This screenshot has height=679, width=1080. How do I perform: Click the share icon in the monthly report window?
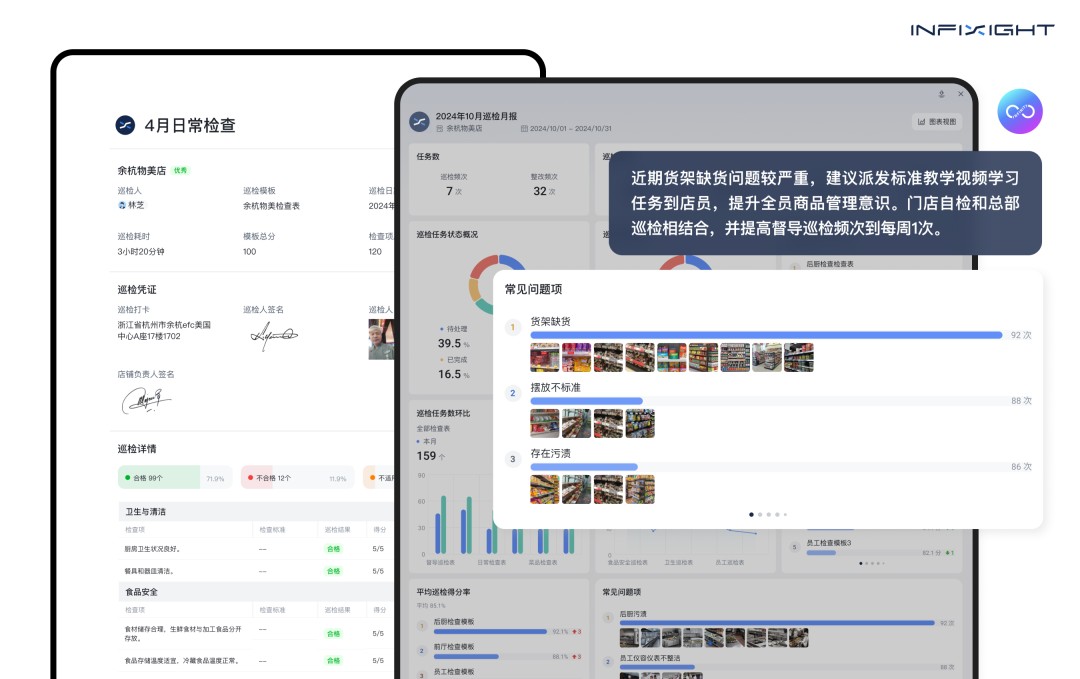[x=942, y=94]
